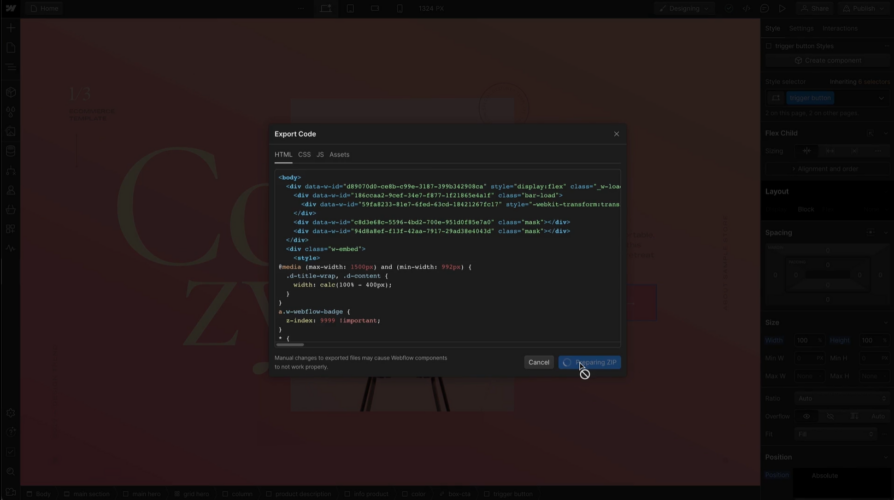
Task: Open the Ecommerce basket icon
Action: coord(10,210)
